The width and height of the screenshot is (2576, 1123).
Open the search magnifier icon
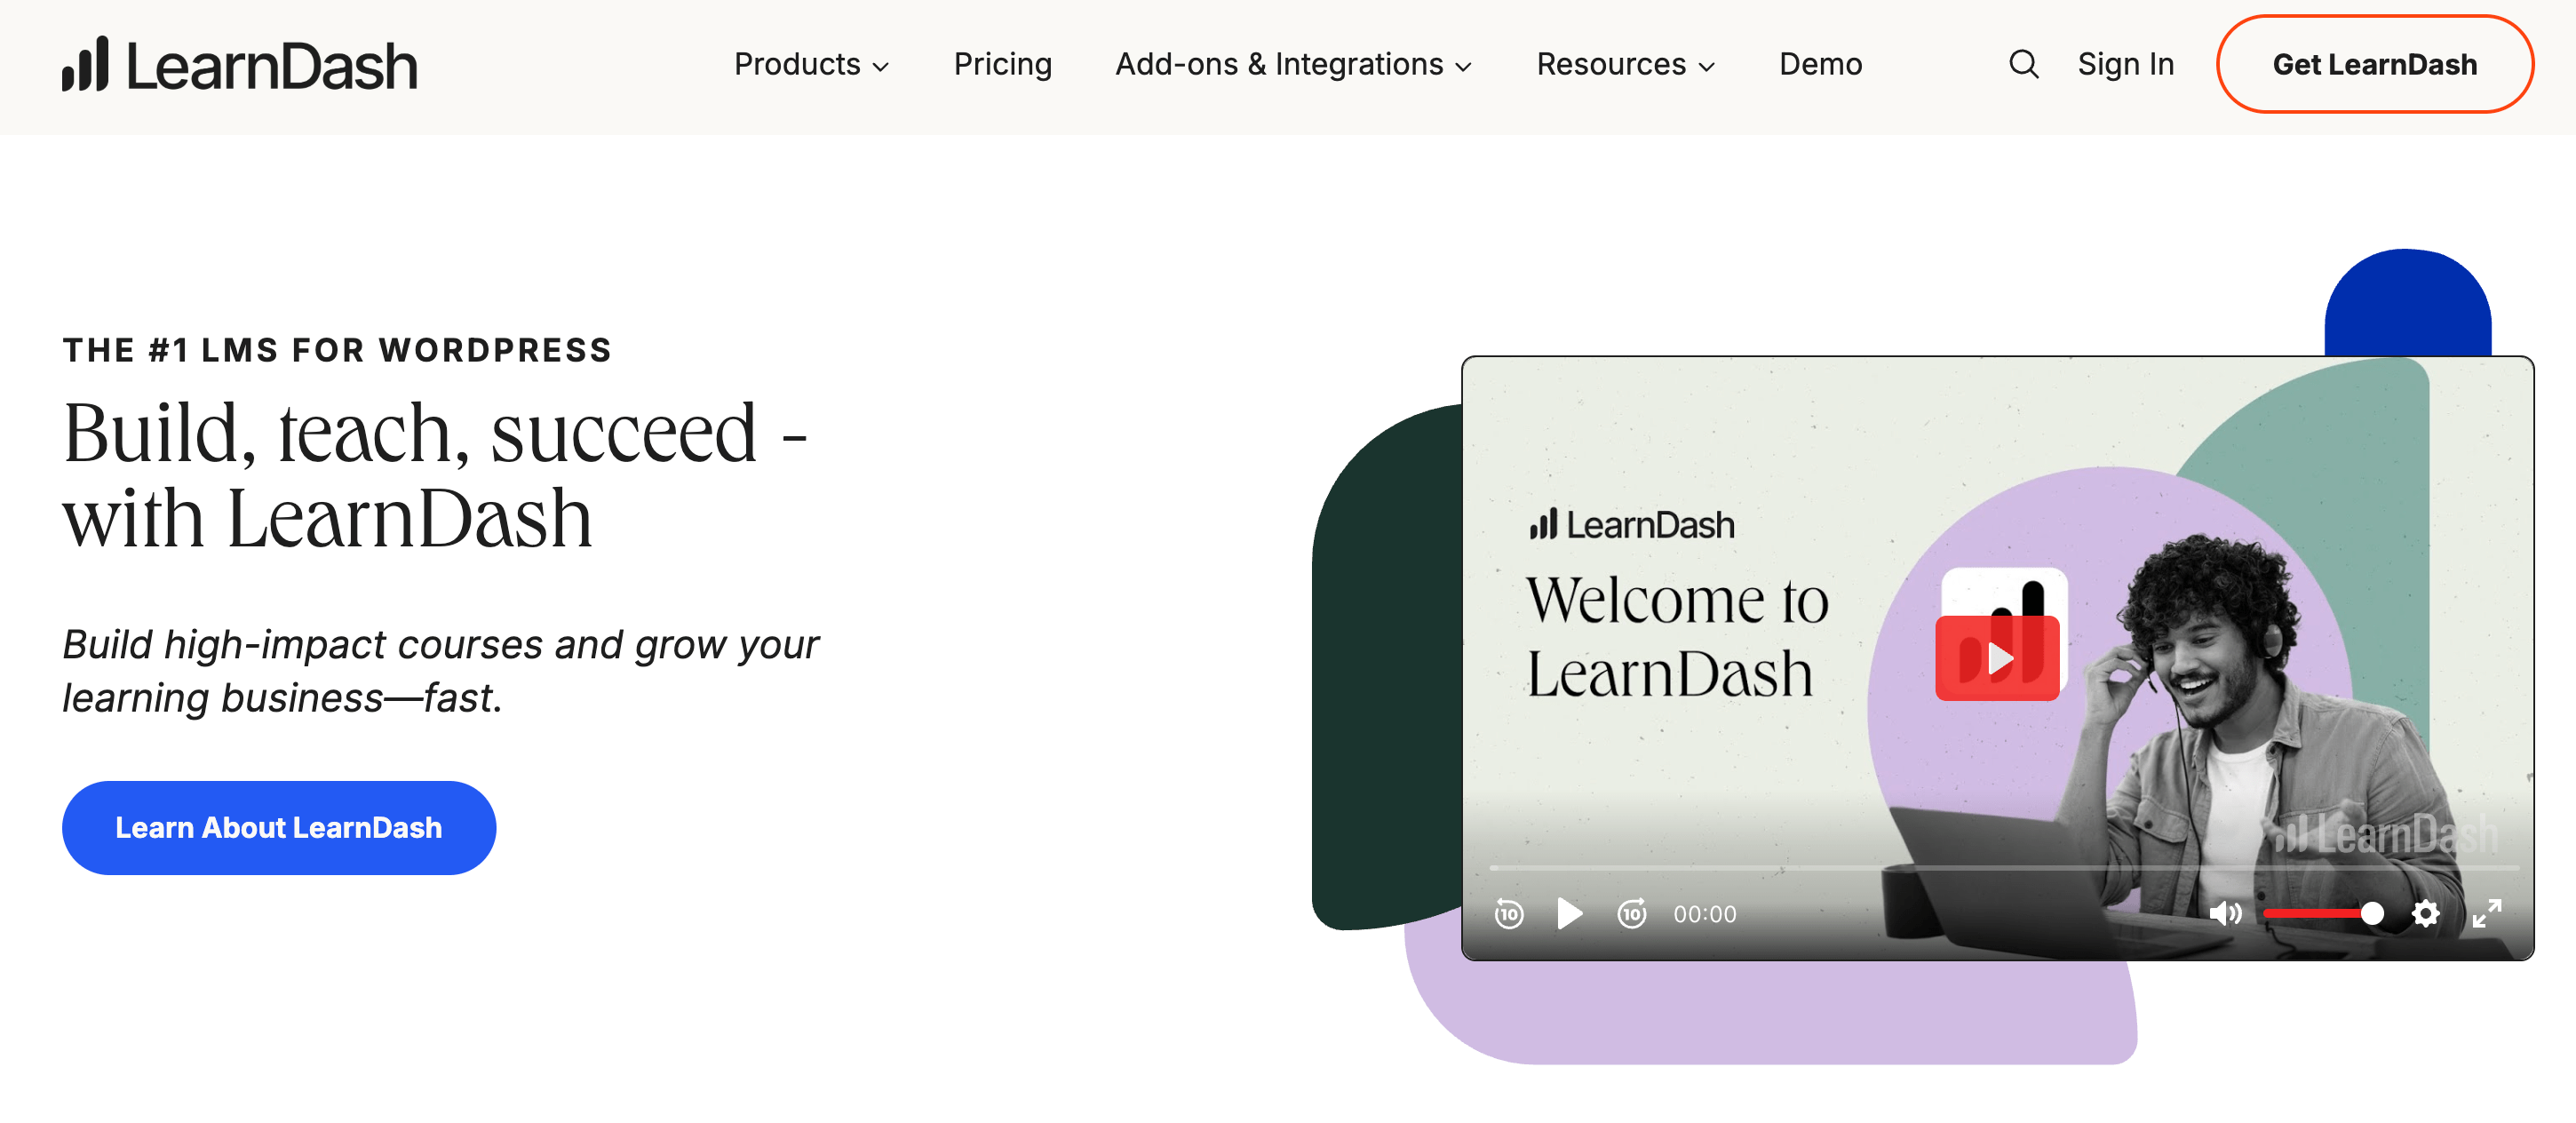(2023, 64)
